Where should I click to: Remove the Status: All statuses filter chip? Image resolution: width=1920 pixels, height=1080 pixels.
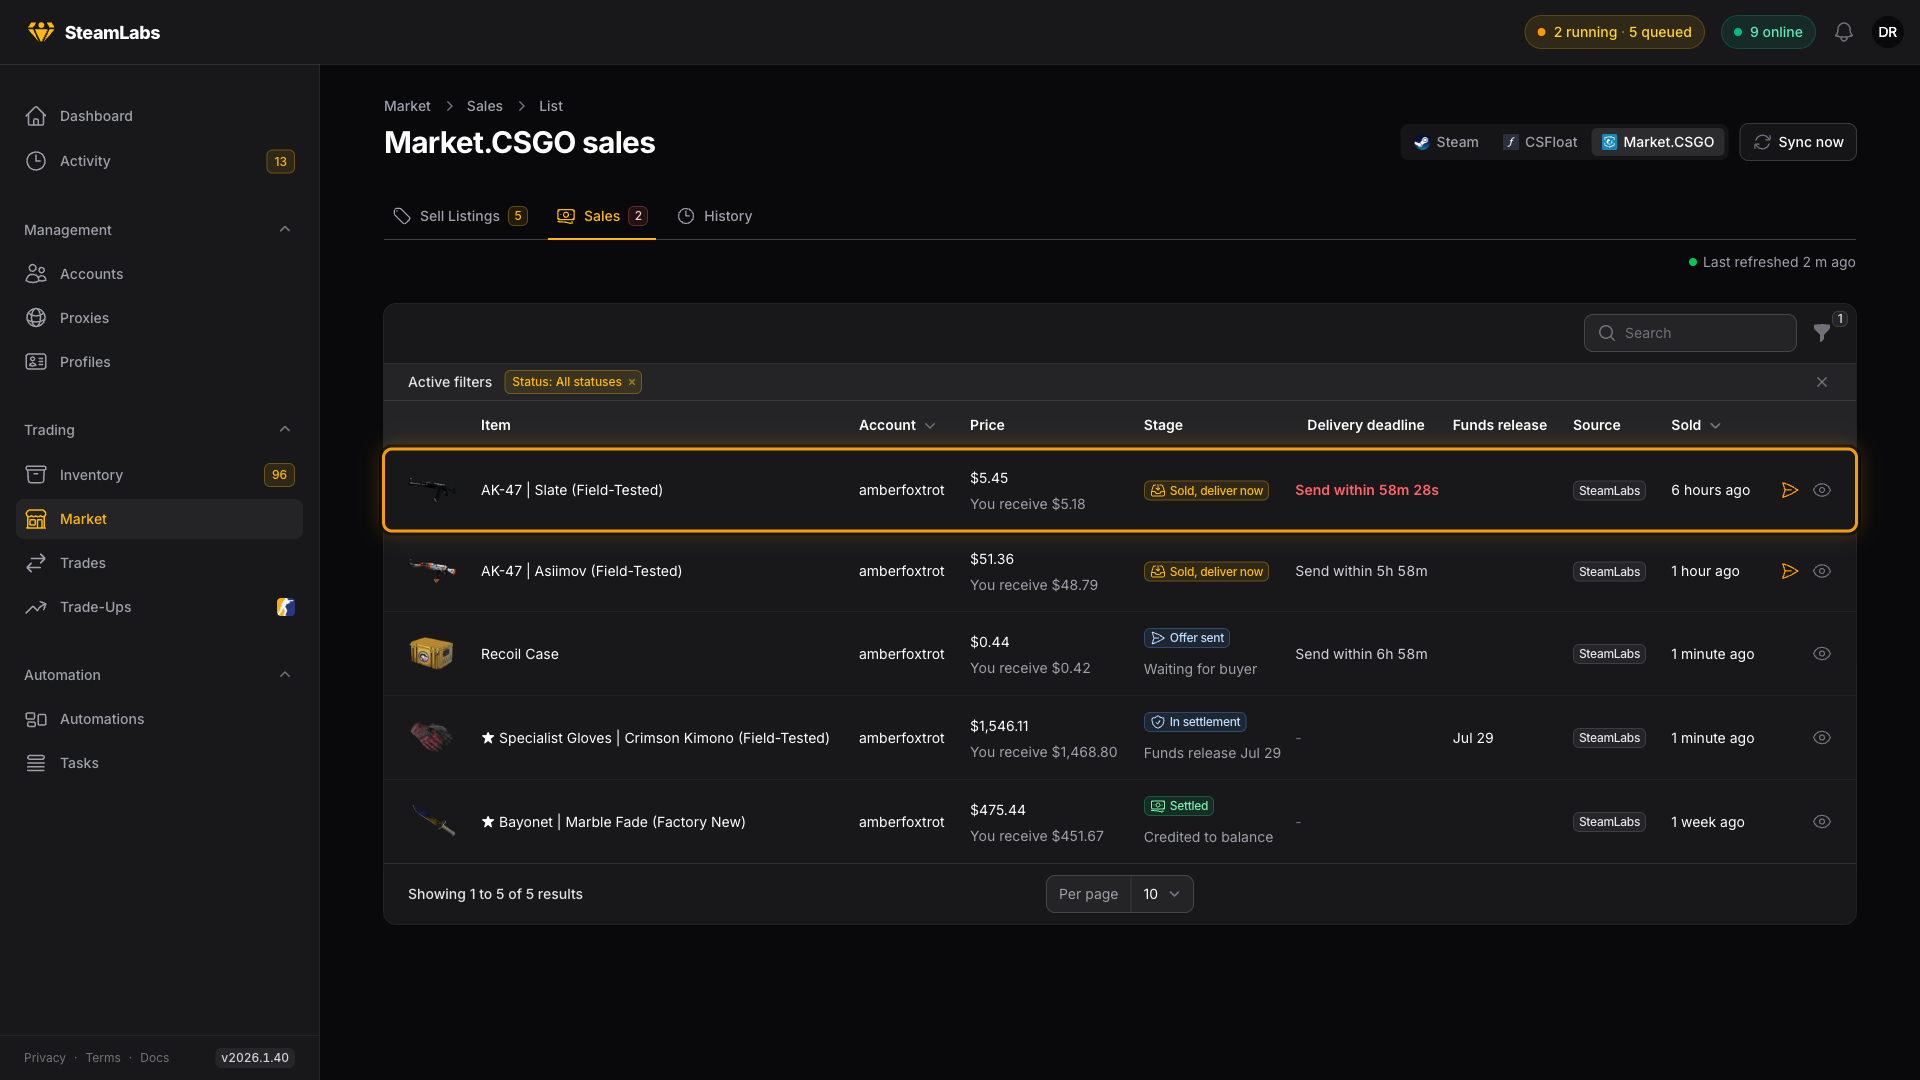click(632, 382)
